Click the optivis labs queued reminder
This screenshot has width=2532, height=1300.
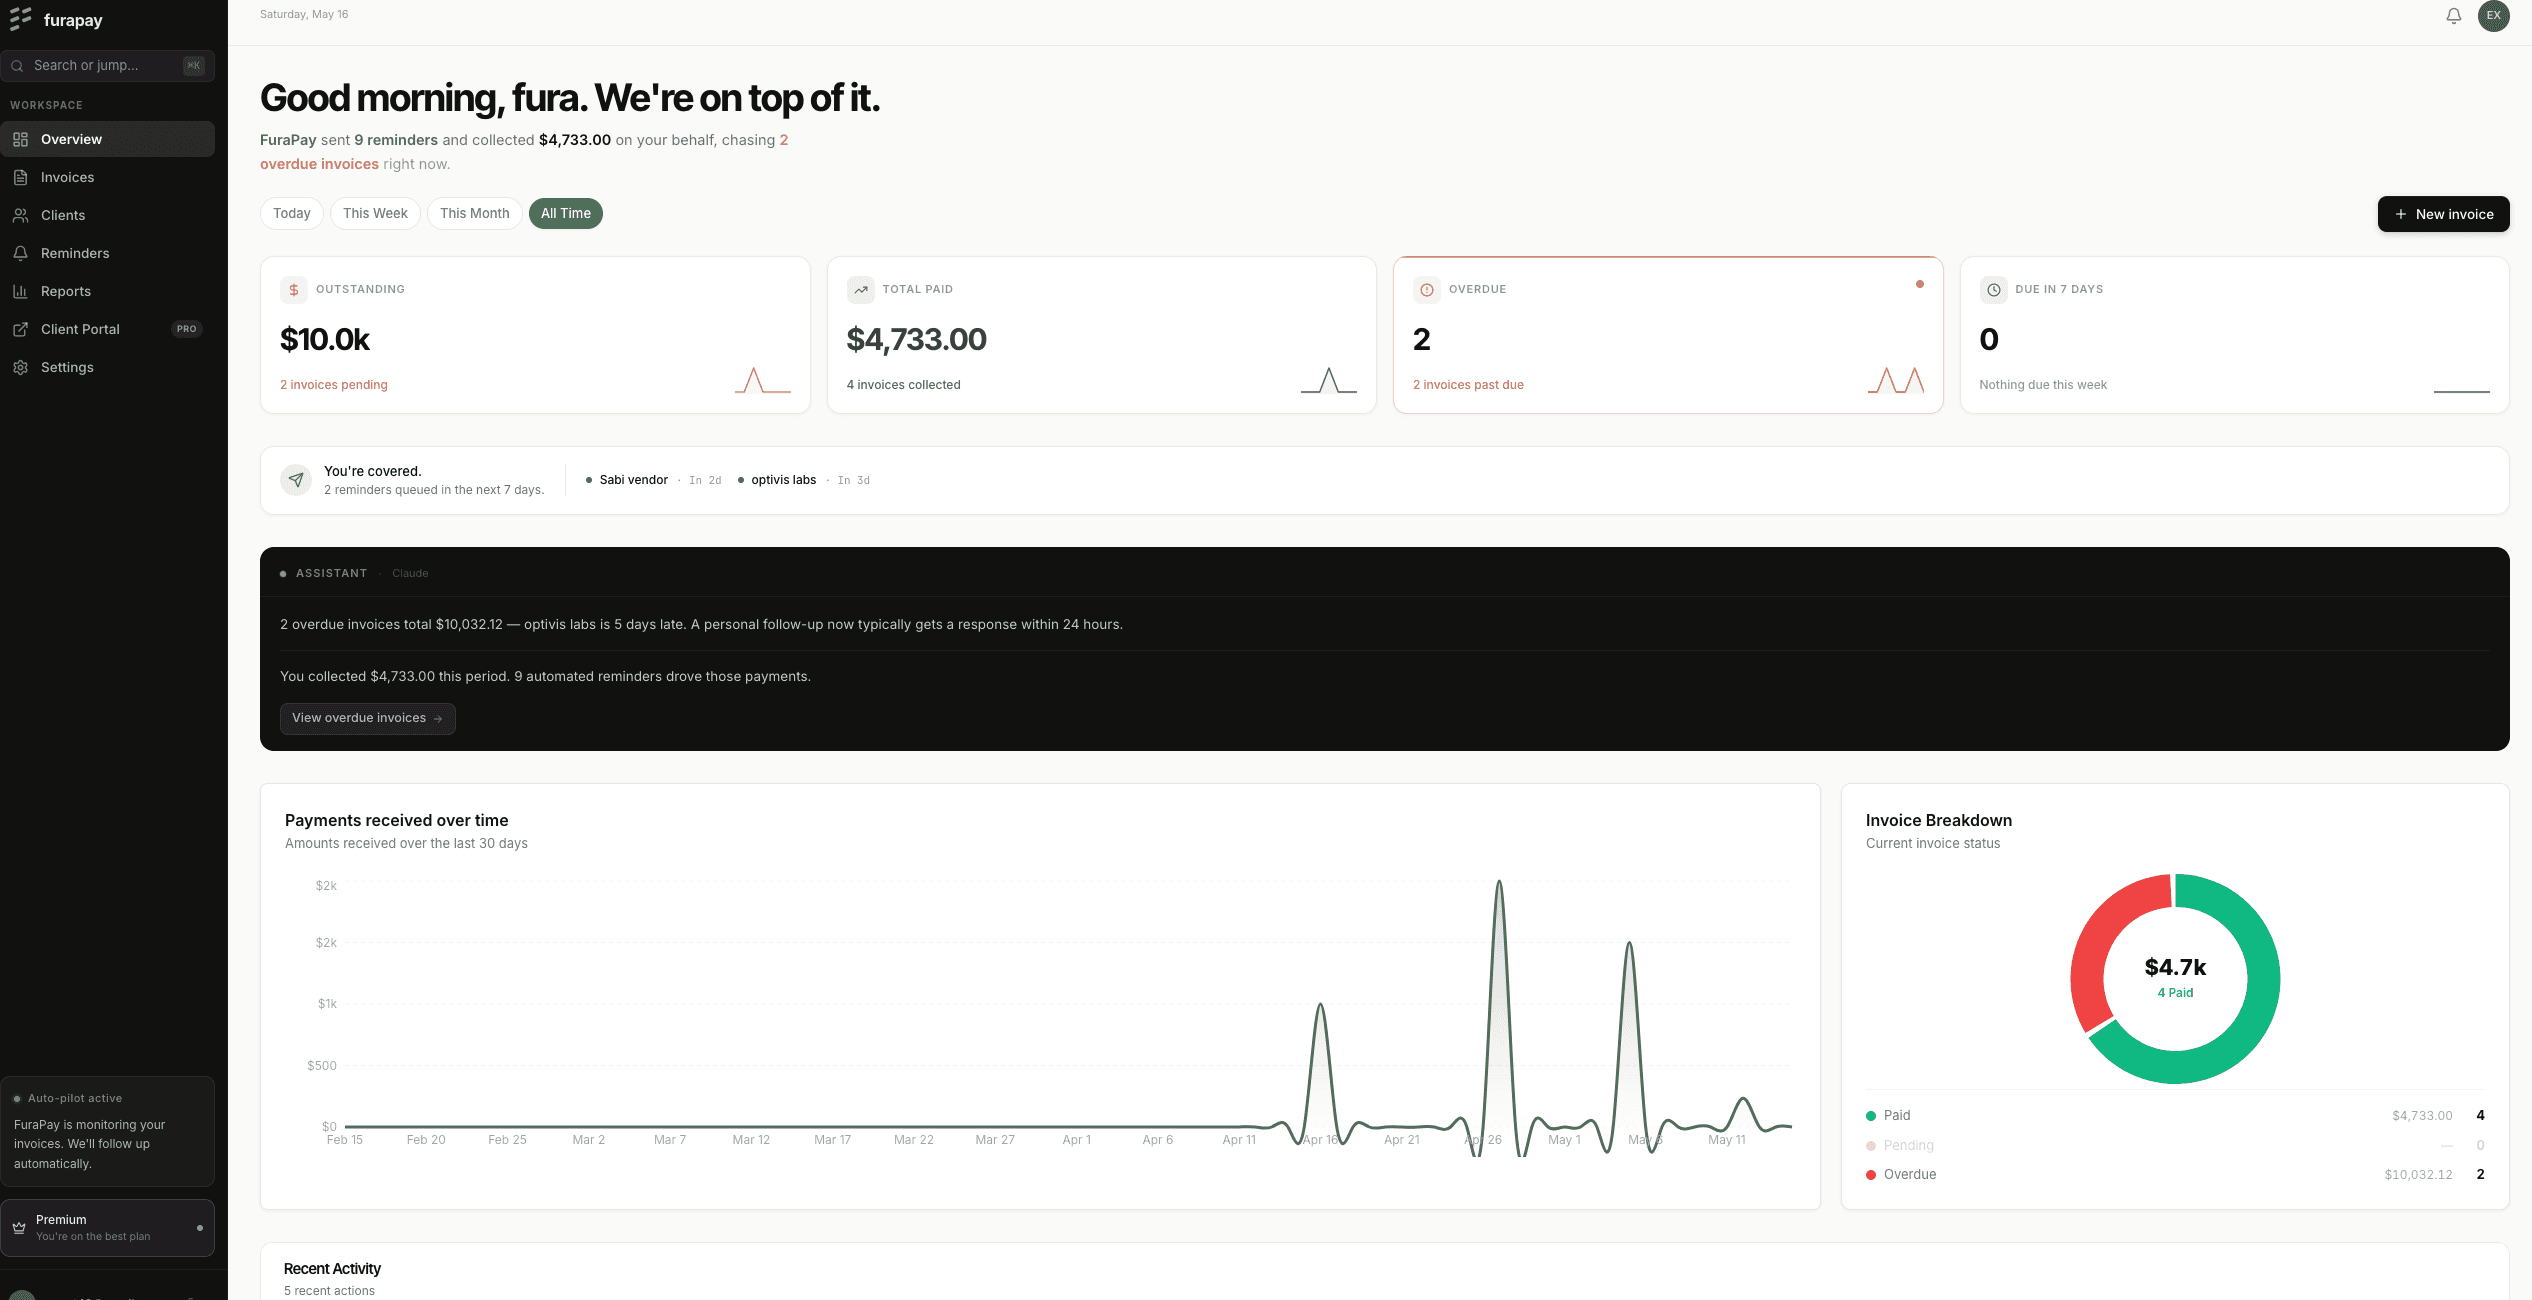click(x=803, y=481)
